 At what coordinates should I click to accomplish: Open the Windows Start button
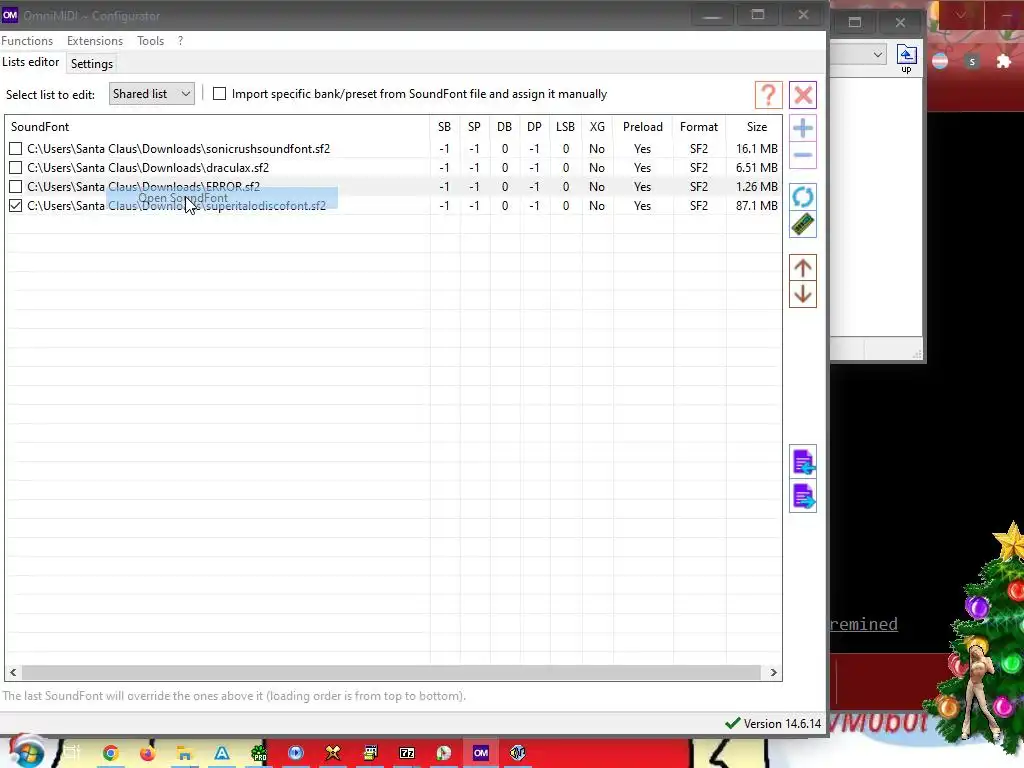[27, 752]
